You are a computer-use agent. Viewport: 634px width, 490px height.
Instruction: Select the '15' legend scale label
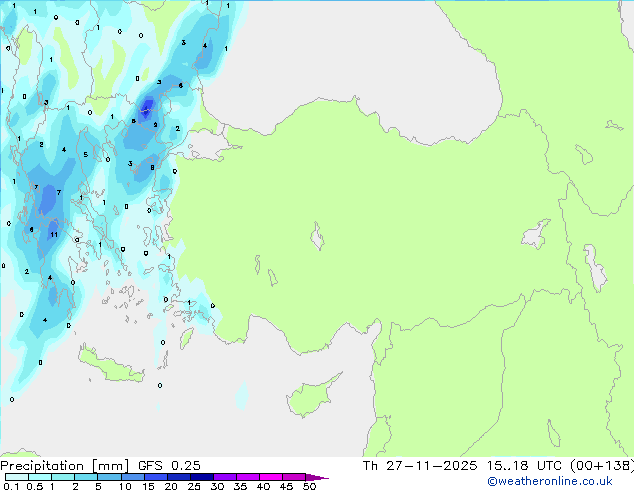(148, 486)
